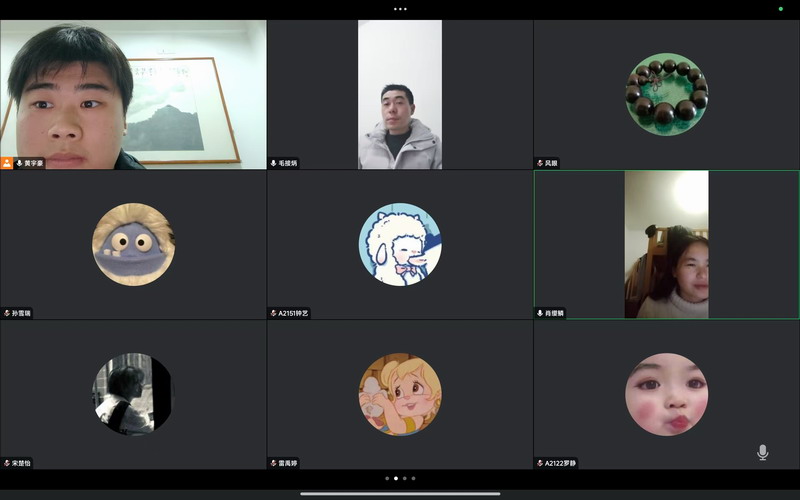This screenshot has width=800, height=500.
Task: Toggle the floating microphone mute button
Action: (762, 453)
